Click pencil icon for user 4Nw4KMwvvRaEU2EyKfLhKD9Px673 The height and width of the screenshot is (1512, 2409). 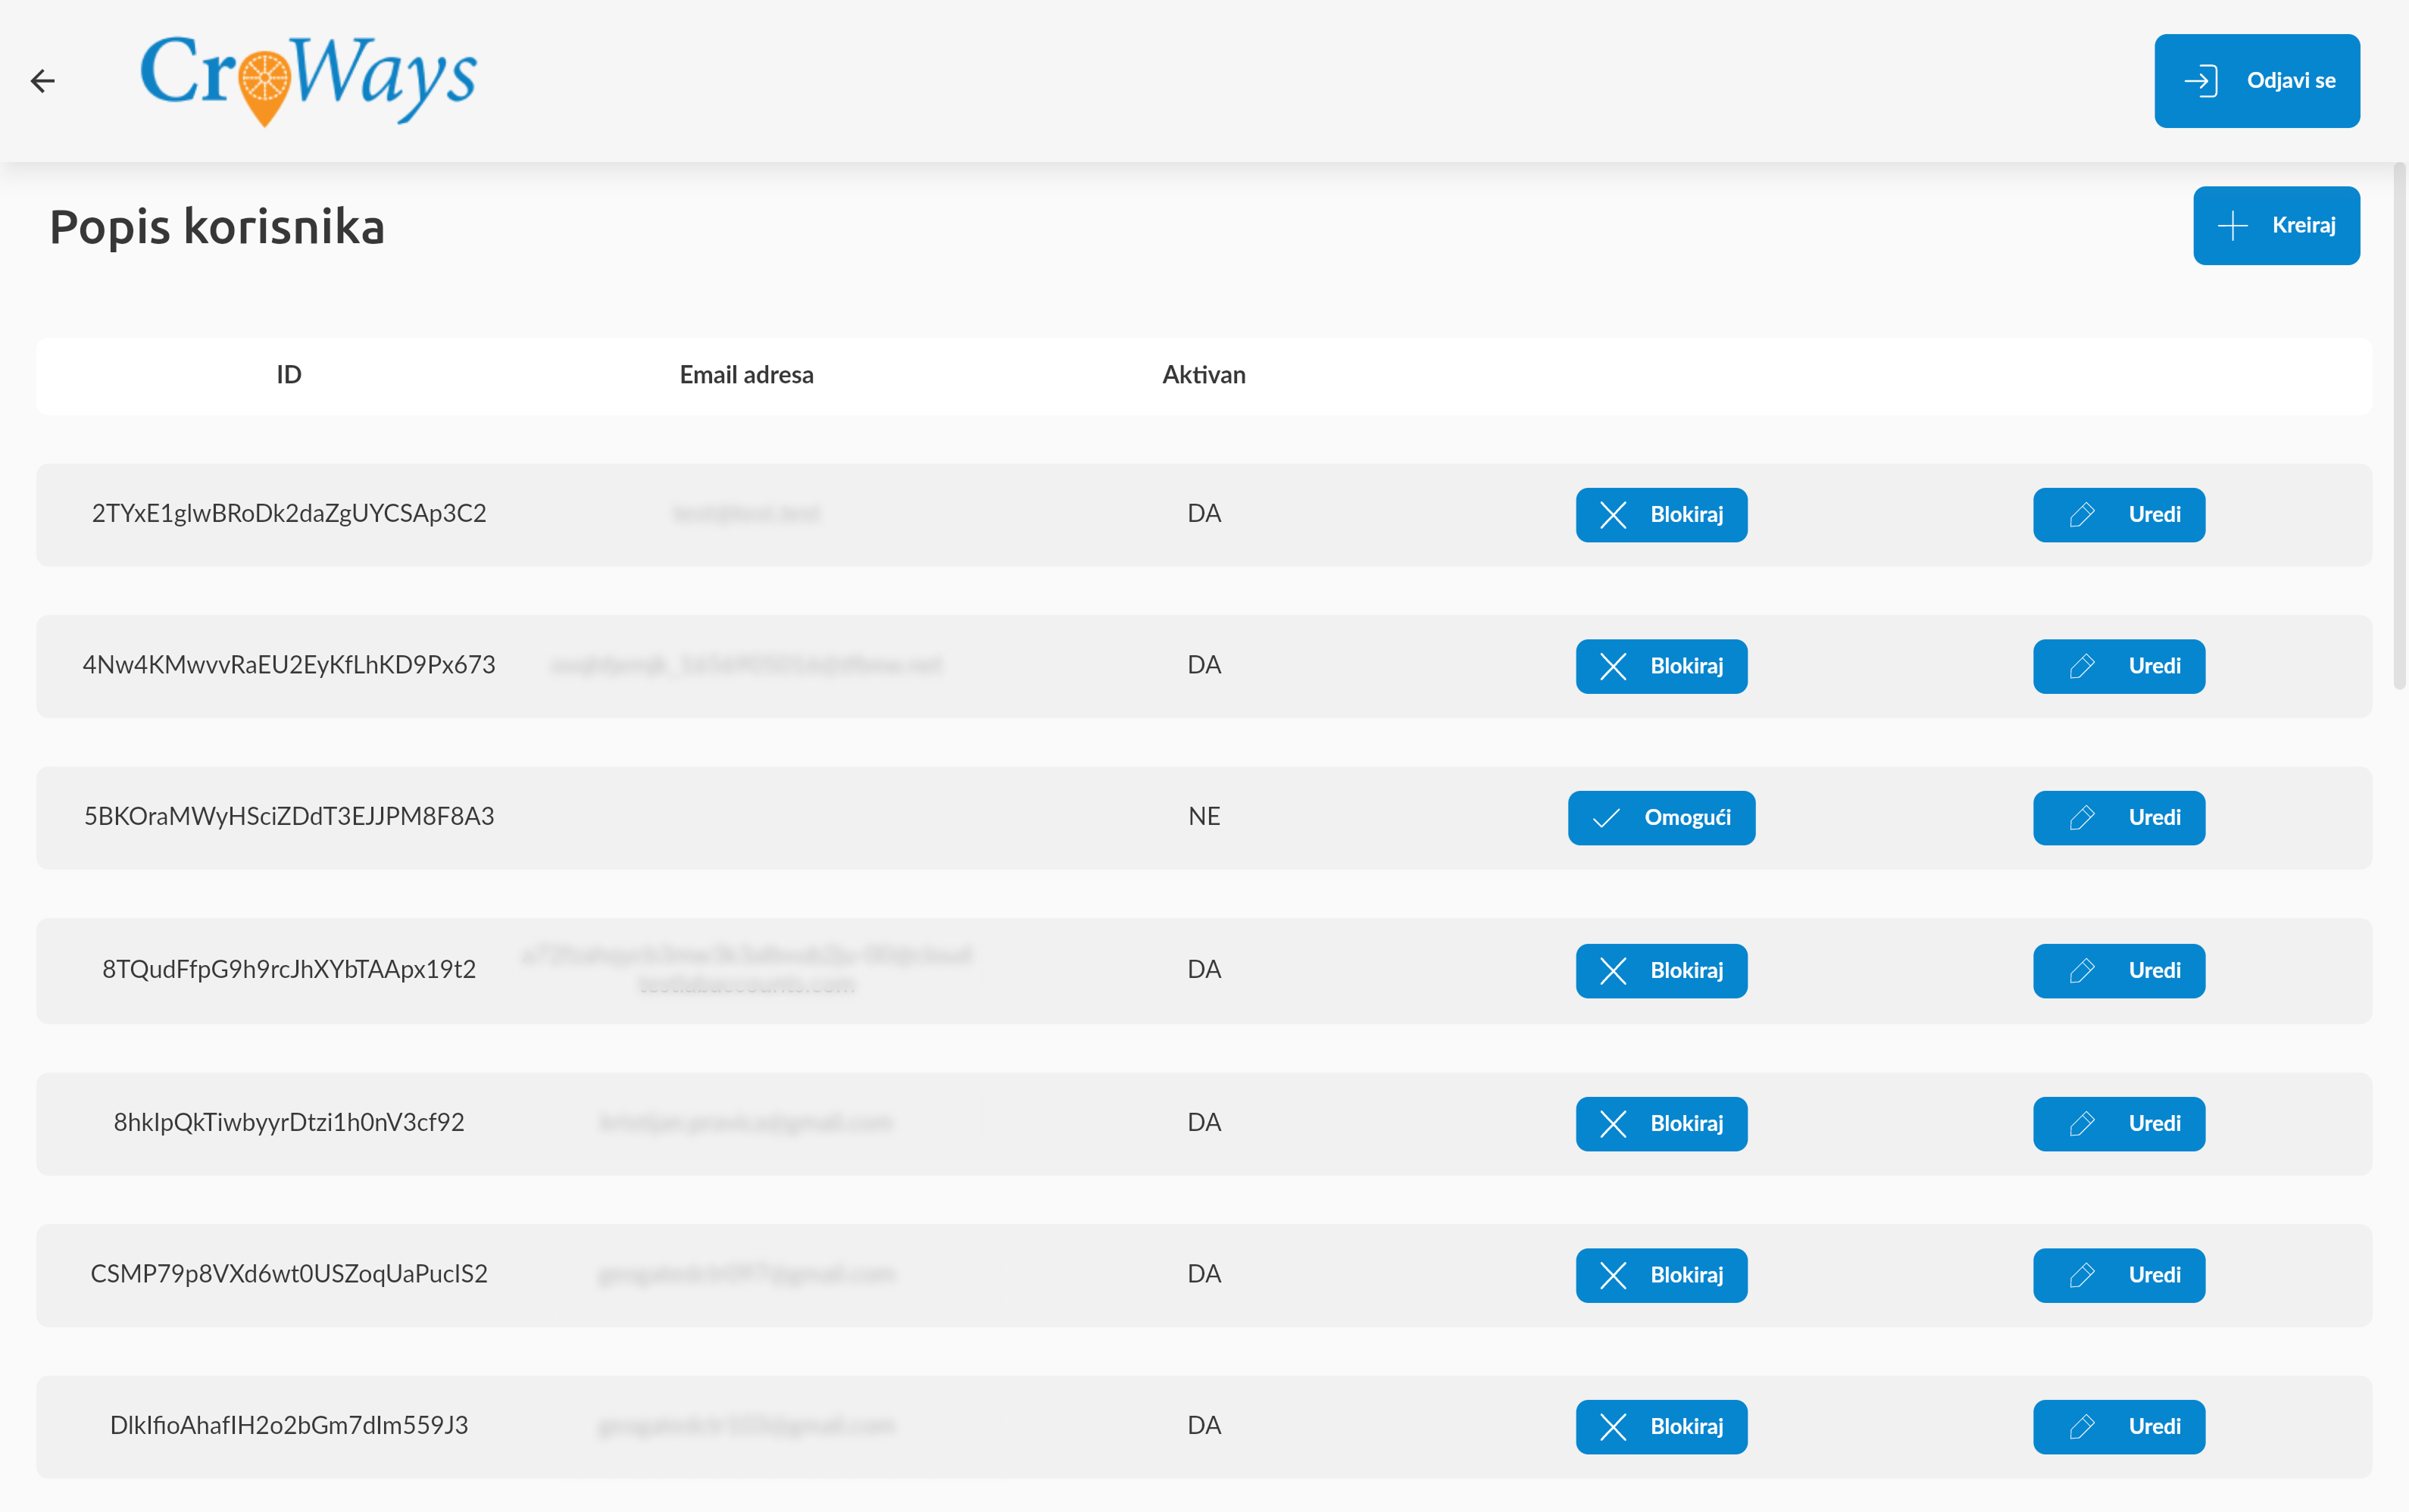(2082, 667)
